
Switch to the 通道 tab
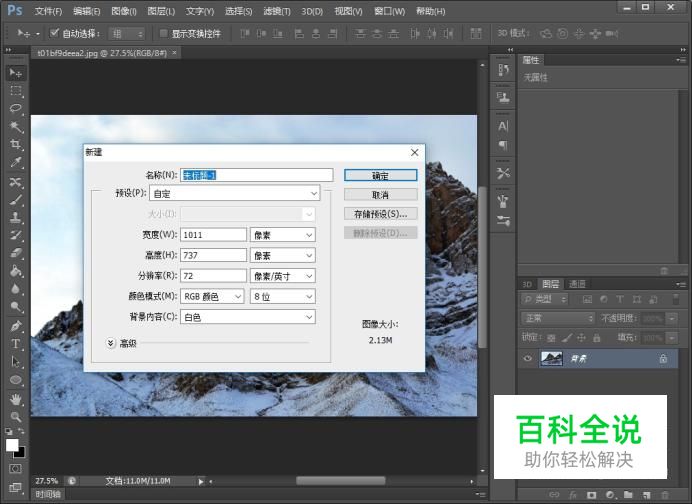577,284
